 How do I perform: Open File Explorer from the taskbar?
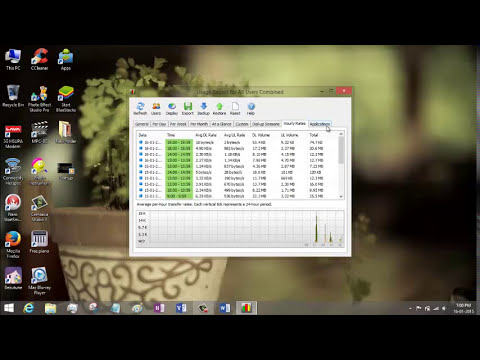point(50,308)
